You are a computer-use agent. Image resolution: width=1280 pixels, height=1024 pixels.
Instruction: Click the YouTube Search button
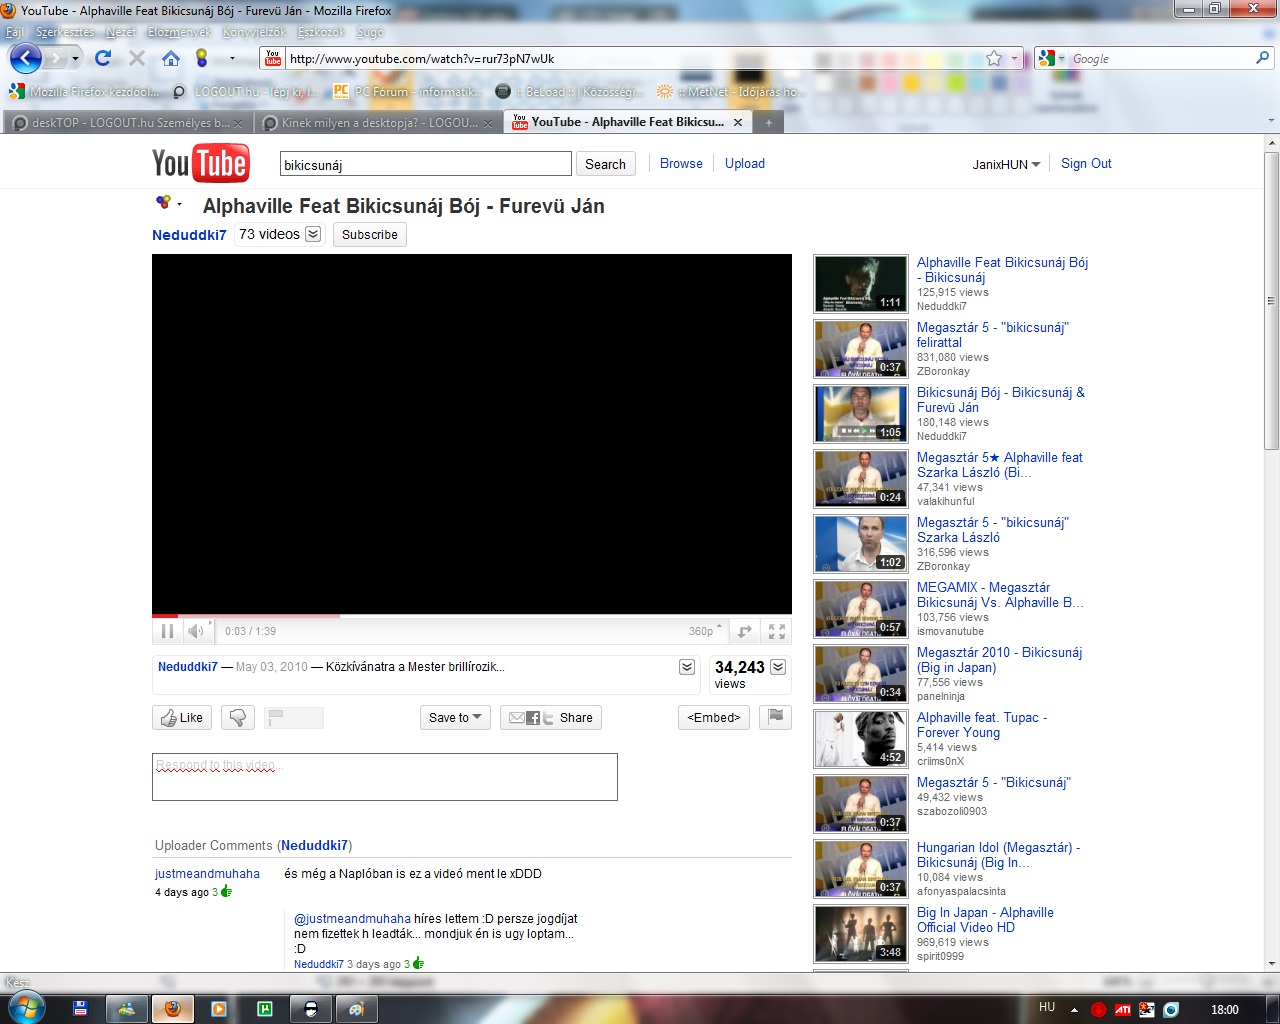[x=605, y=164]
